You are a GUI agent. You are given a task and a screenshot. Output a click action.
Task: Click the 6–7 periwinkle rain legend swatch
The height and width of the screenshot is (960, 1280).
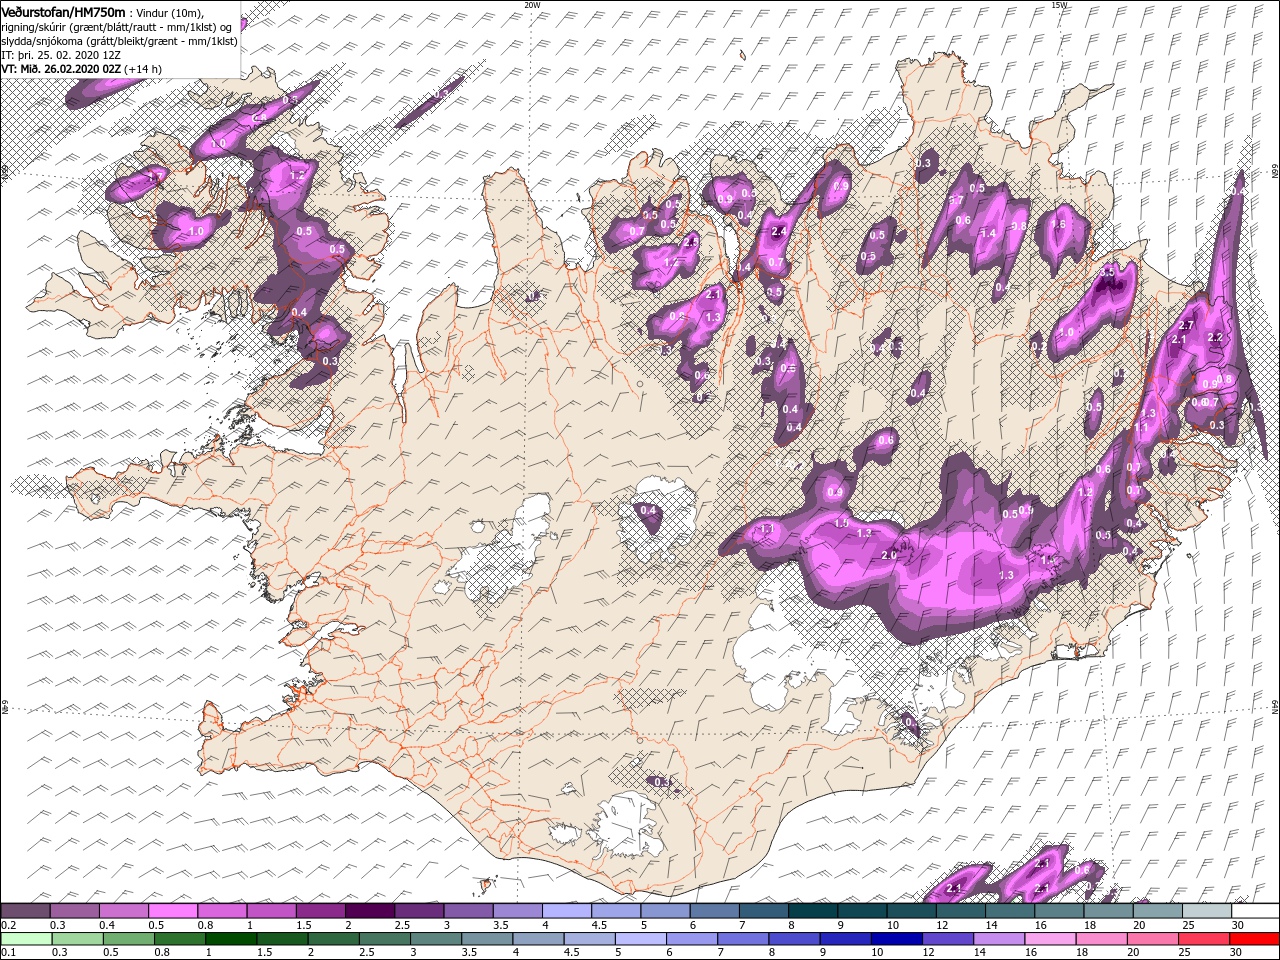coord(690,939)
